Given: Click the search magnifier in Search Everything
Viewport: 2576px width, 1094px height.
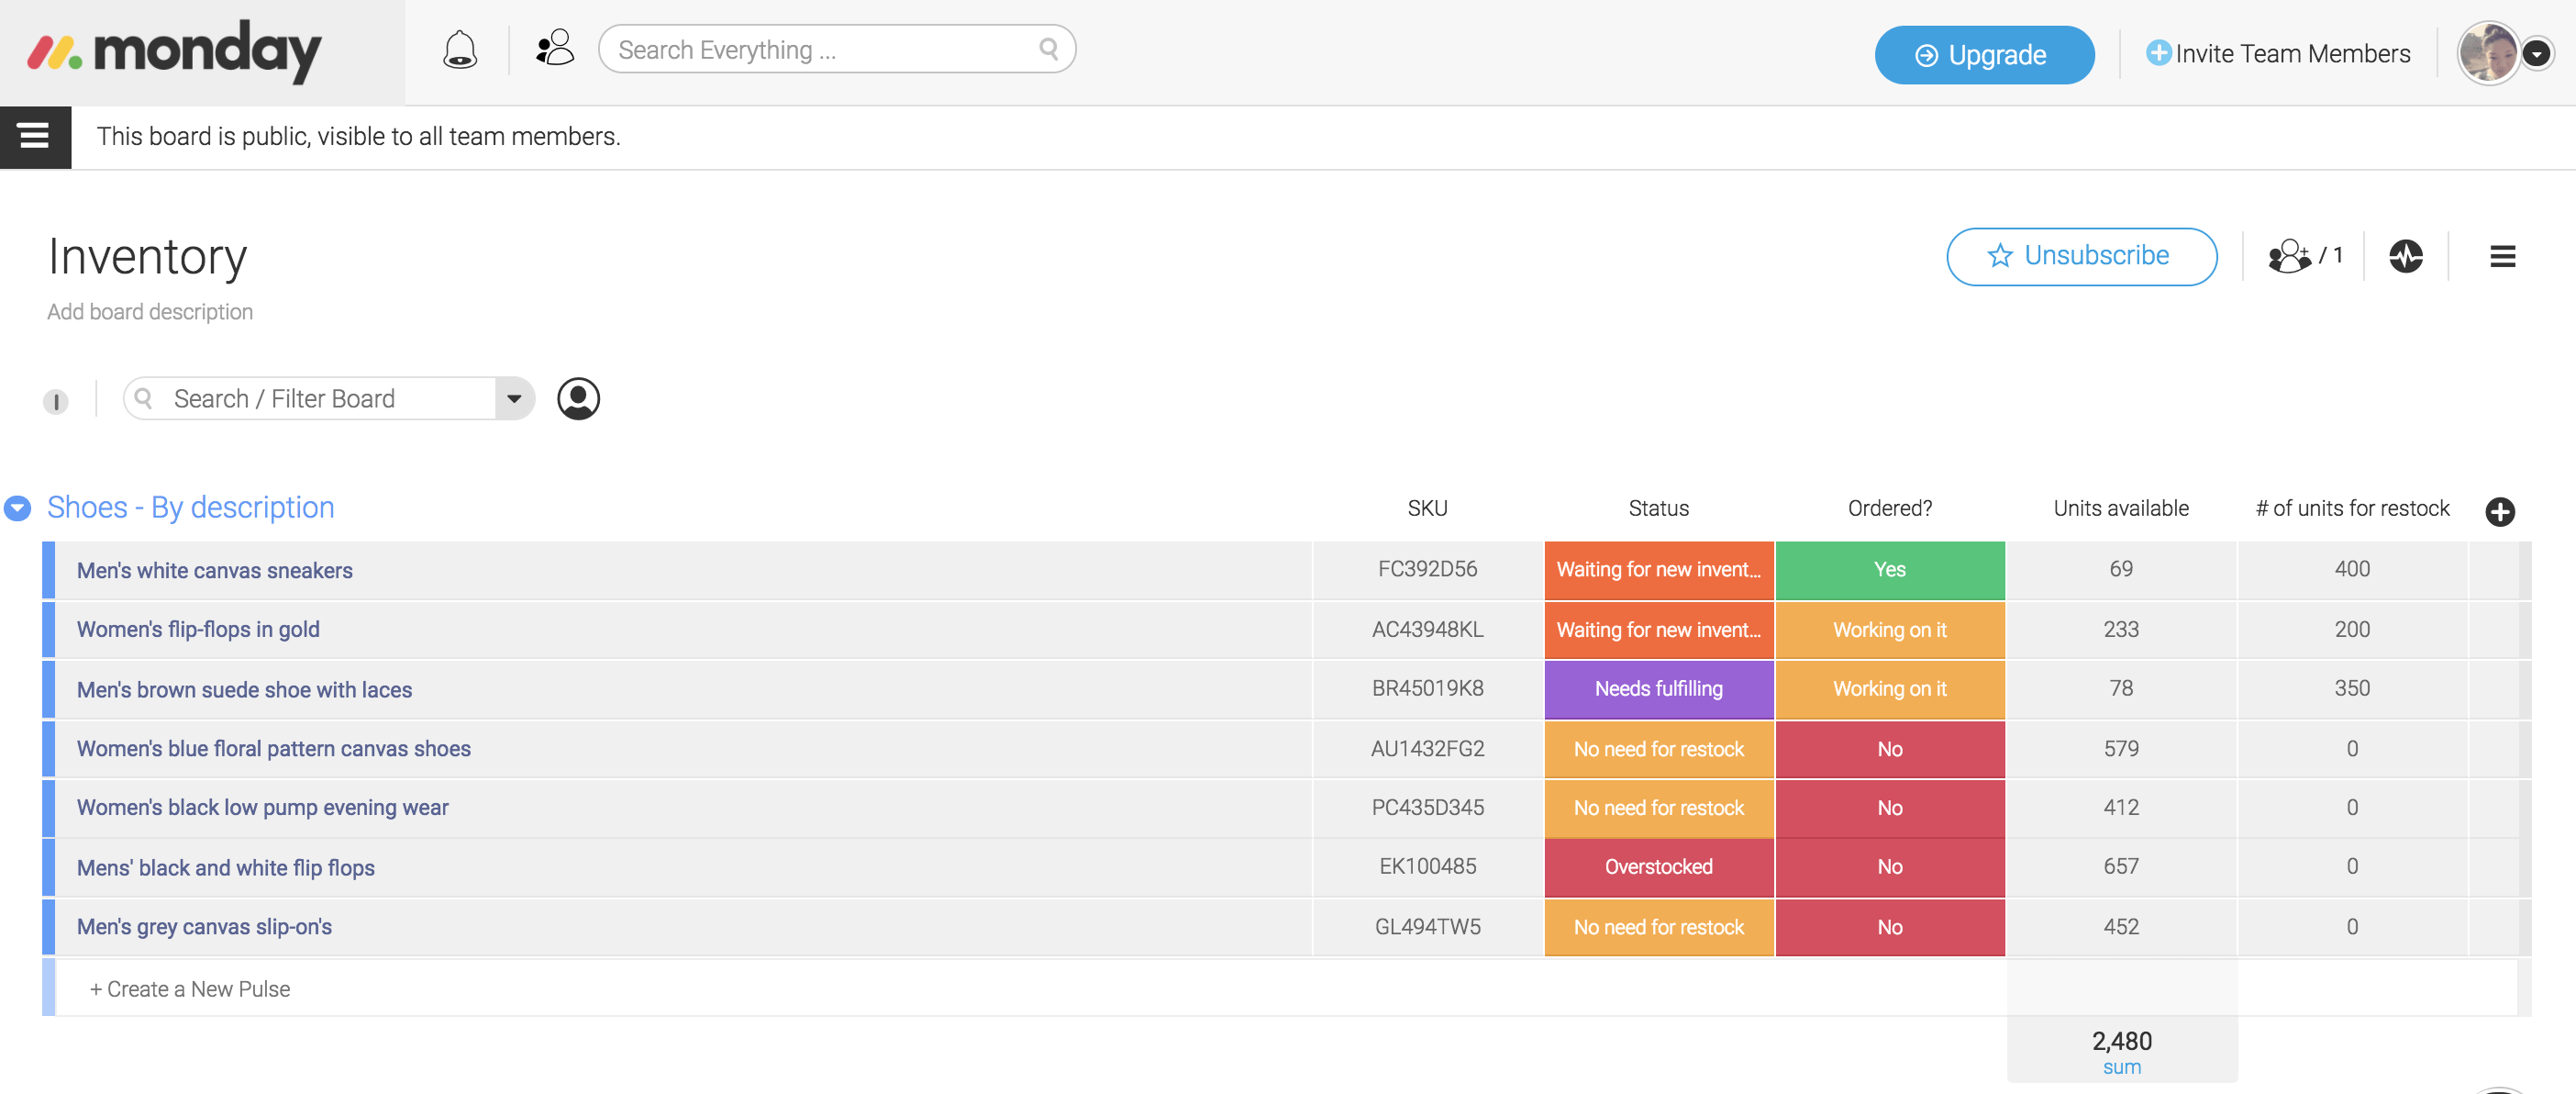Looking at the screenshot, I should (x=1048, y=49).
